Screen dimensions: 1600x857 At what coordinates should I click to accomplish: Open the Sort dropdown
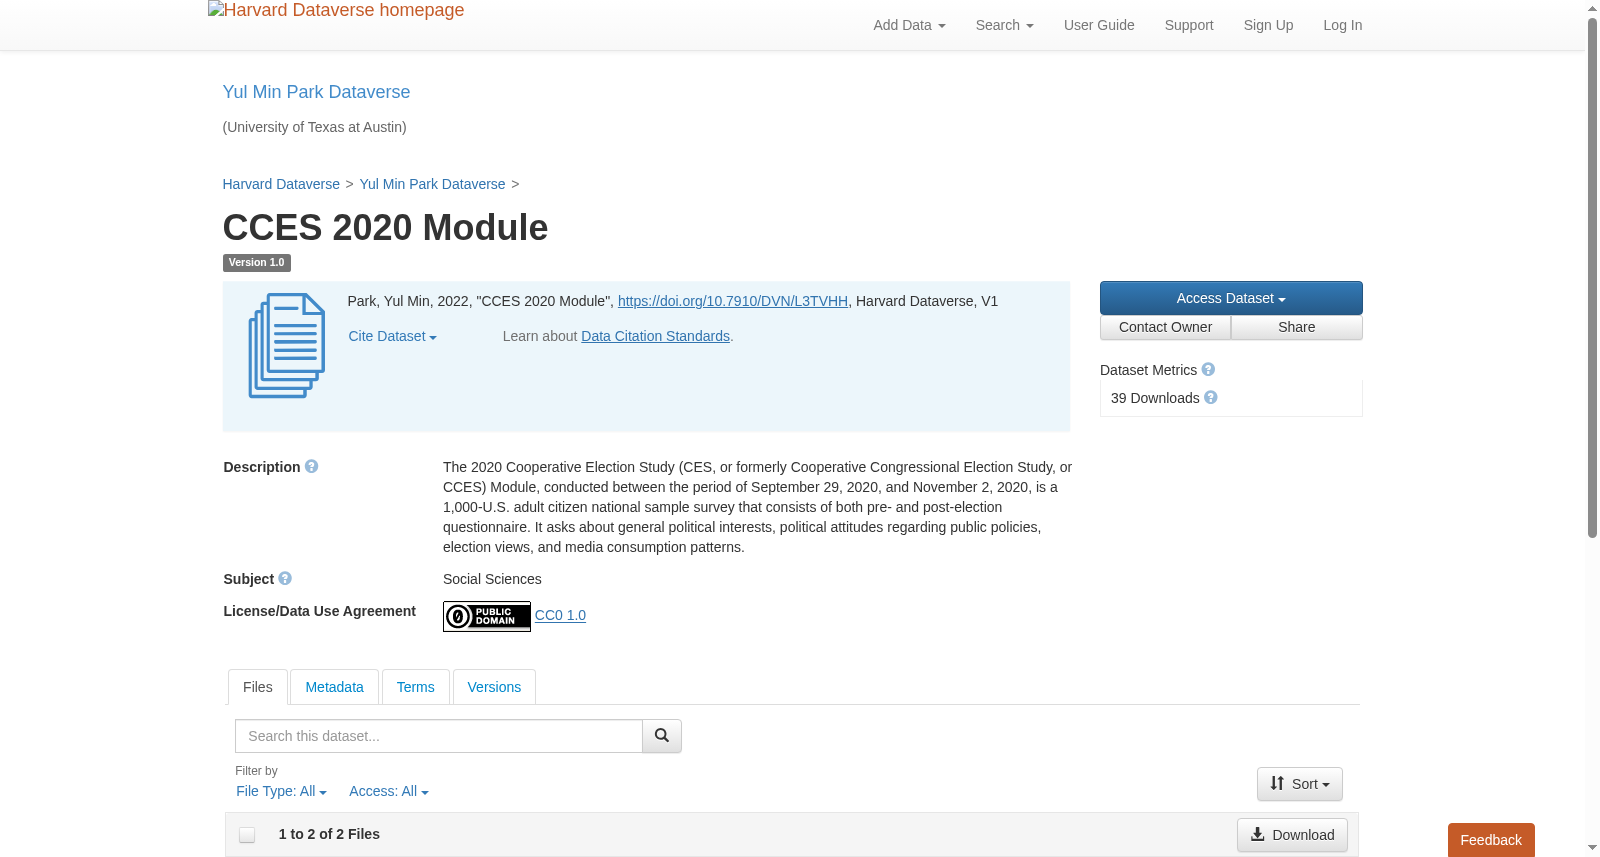pyautogui.click(x=1300, y=784)
